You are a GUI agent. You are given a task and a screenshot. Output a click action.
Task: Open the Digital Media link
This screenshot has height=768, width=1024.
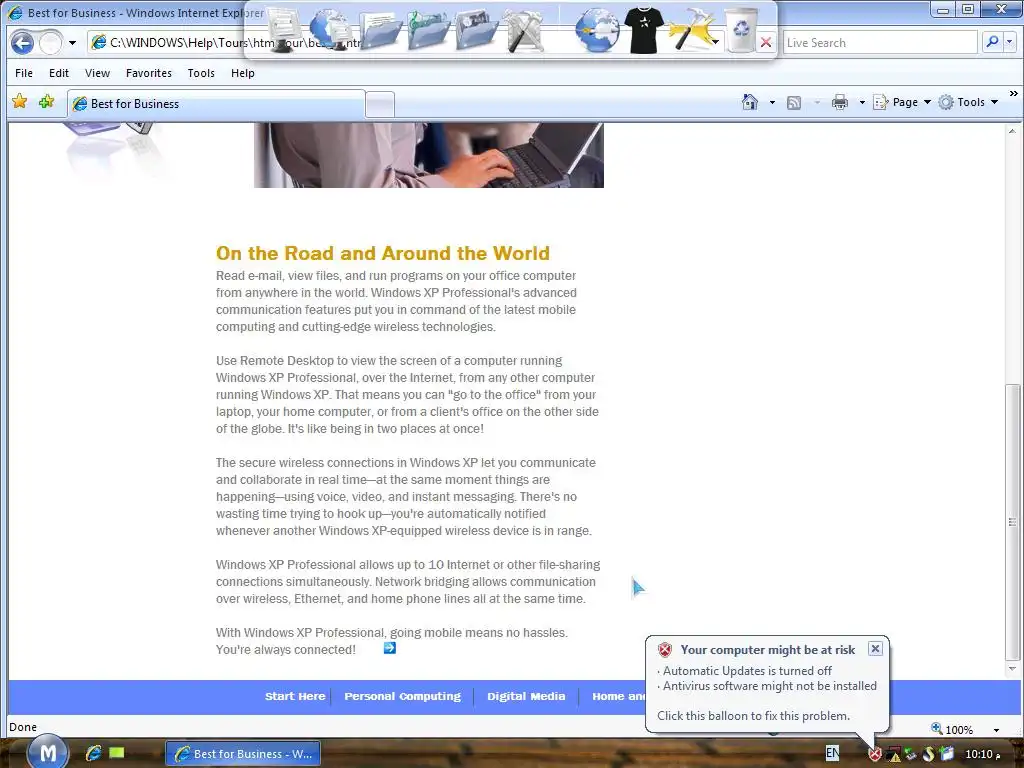[526, 697]
